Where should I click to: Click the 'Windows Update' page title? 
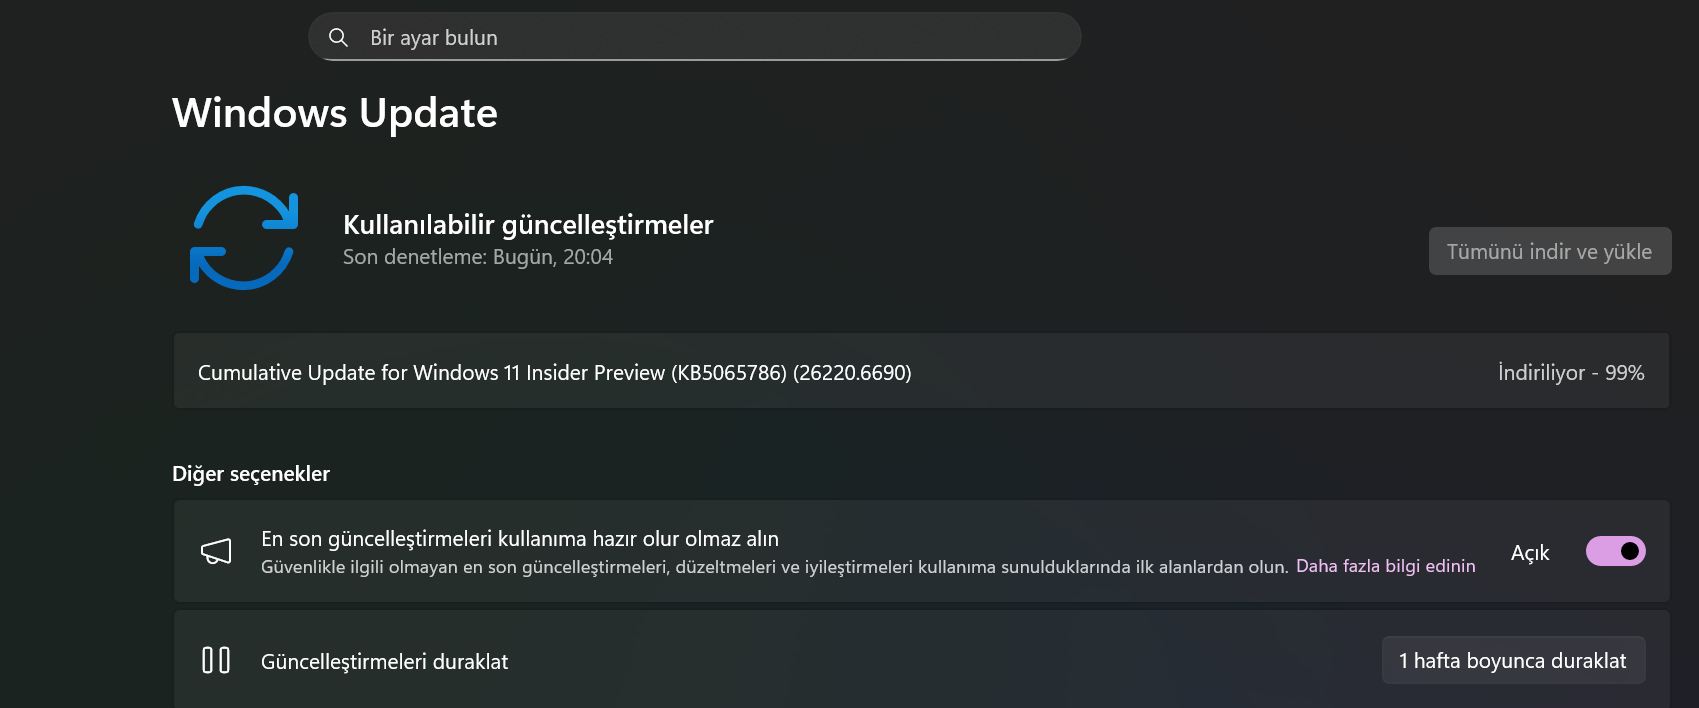335,113
